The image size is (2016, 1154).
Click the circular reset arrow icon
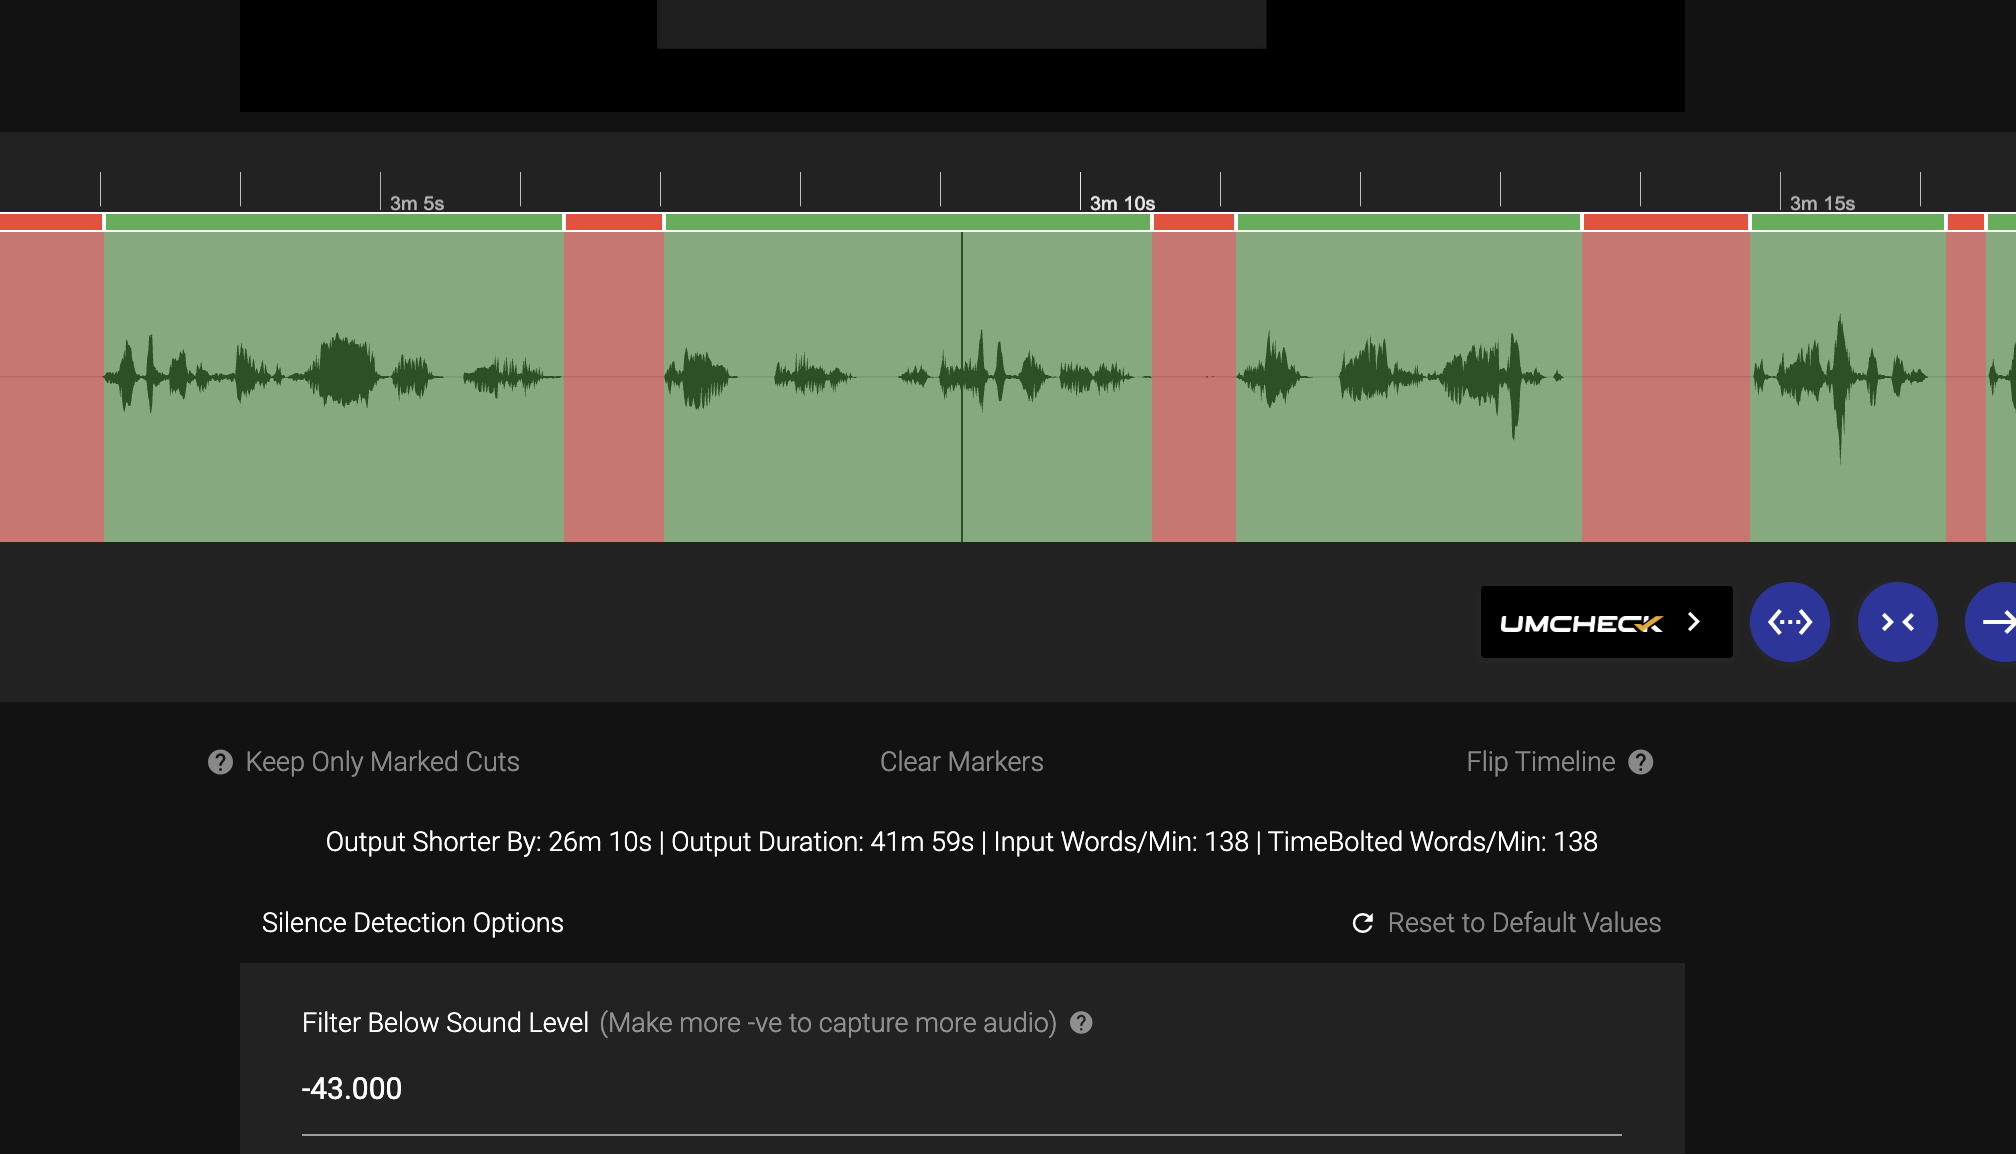(x=1363, y=923)
